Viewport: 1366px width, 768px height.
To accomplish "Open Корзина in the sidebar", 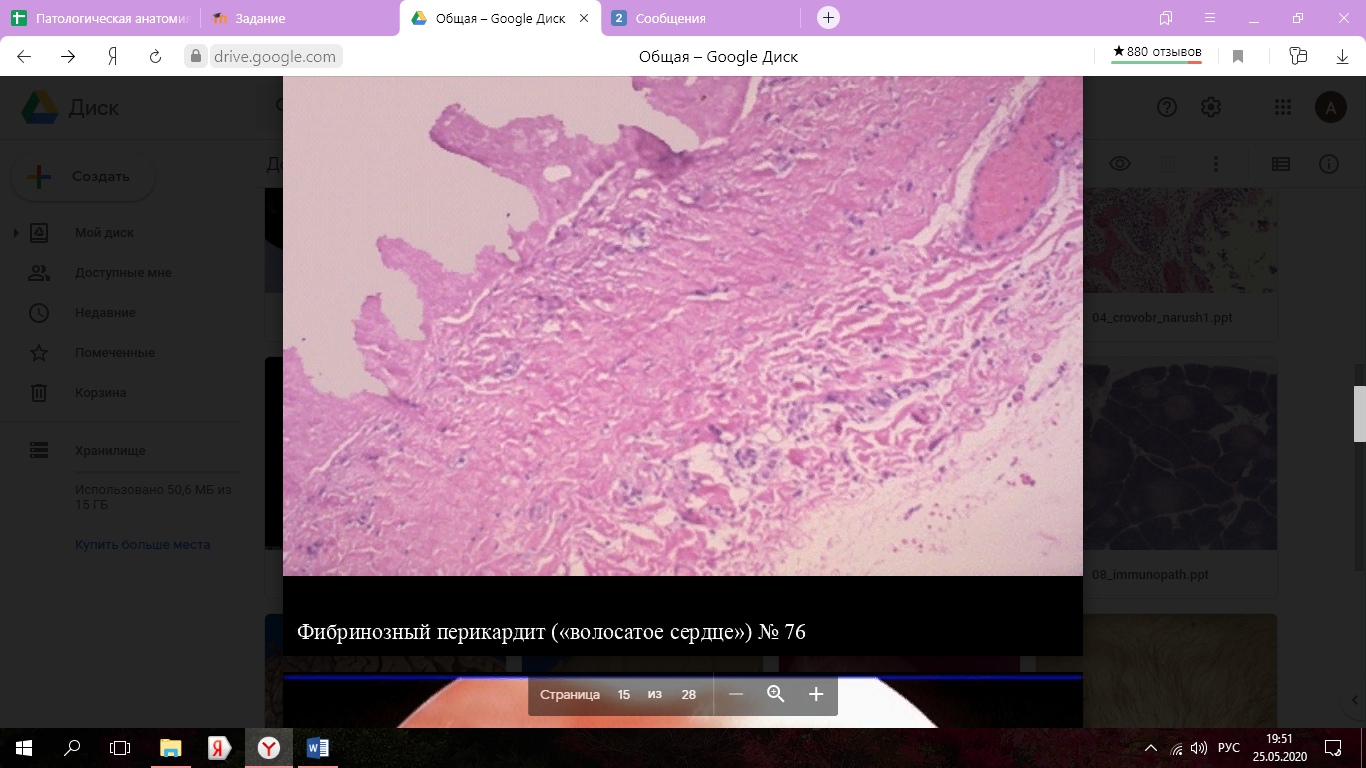I will click(x=100, y=393).
